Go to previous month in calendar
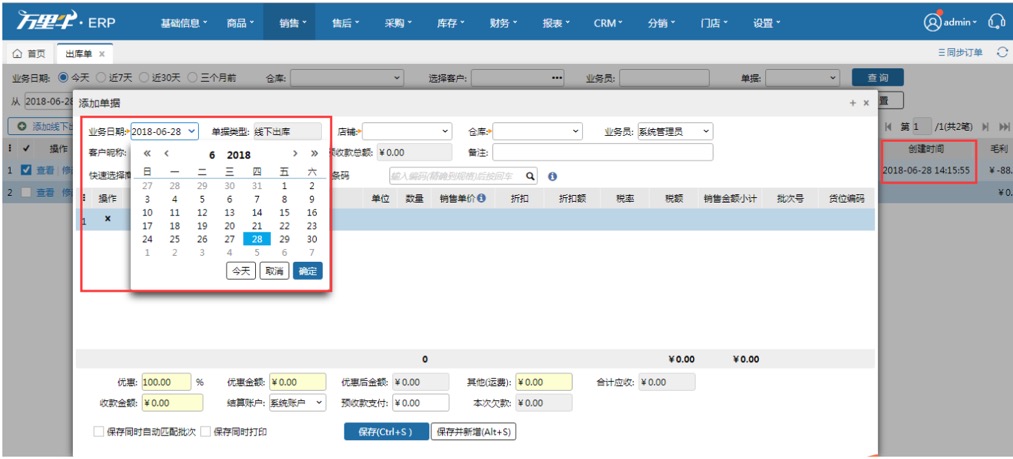 (166, 153)
